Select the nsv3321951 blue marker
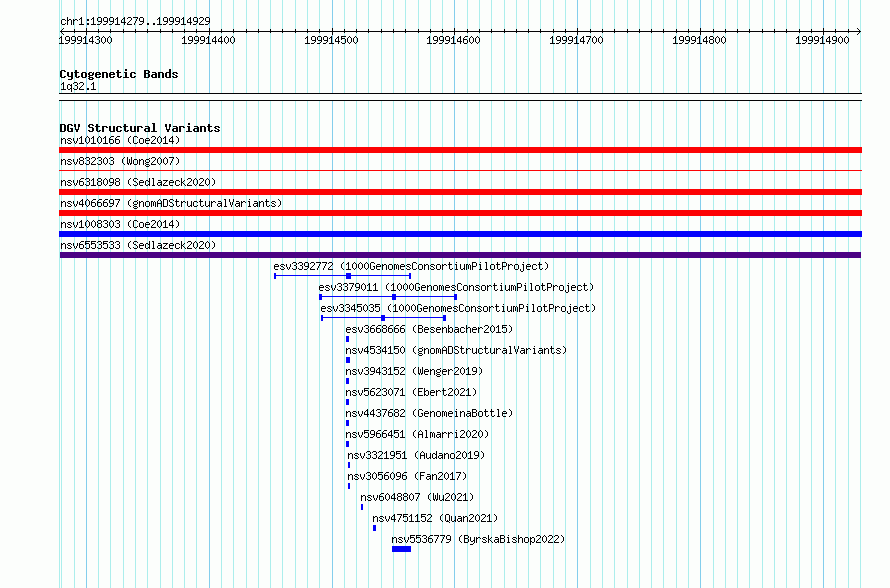Screen dimensions: 890x588 point(349,465)
